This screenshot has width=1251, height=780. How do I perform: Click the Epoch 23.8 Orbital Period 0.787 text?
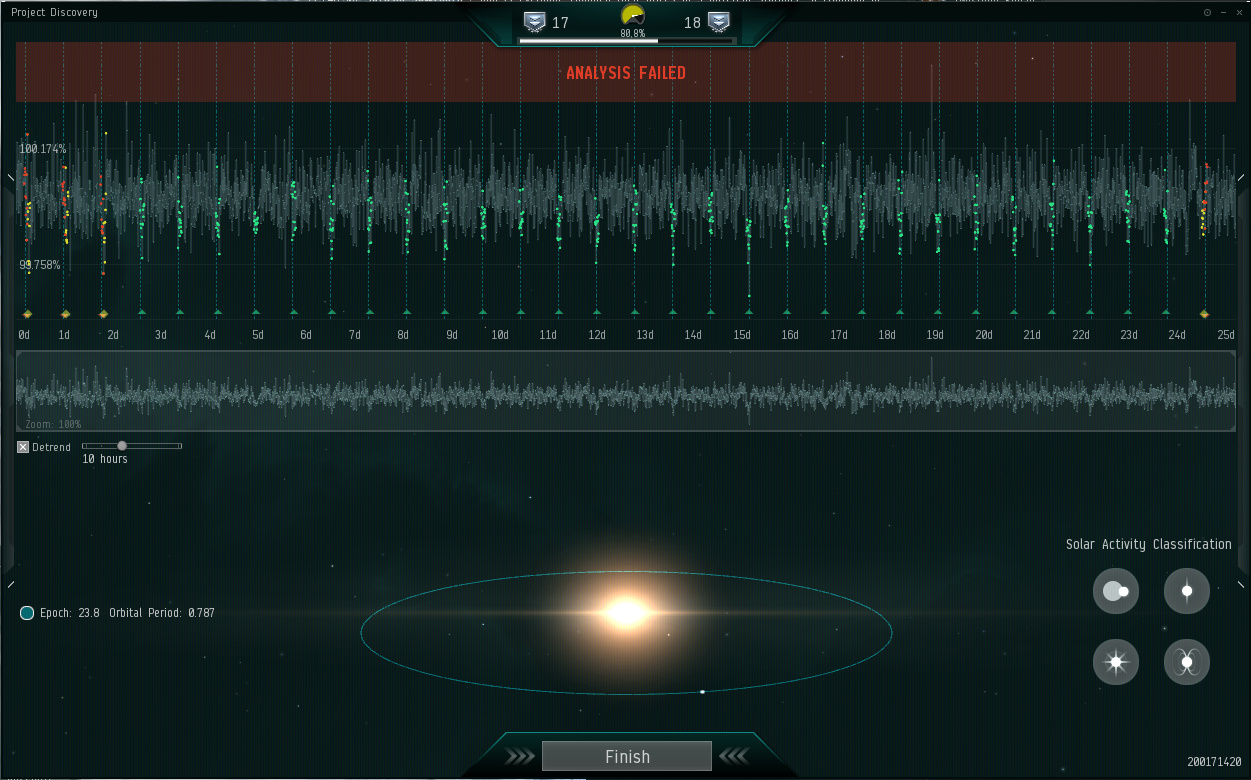[x=127, y=613]
